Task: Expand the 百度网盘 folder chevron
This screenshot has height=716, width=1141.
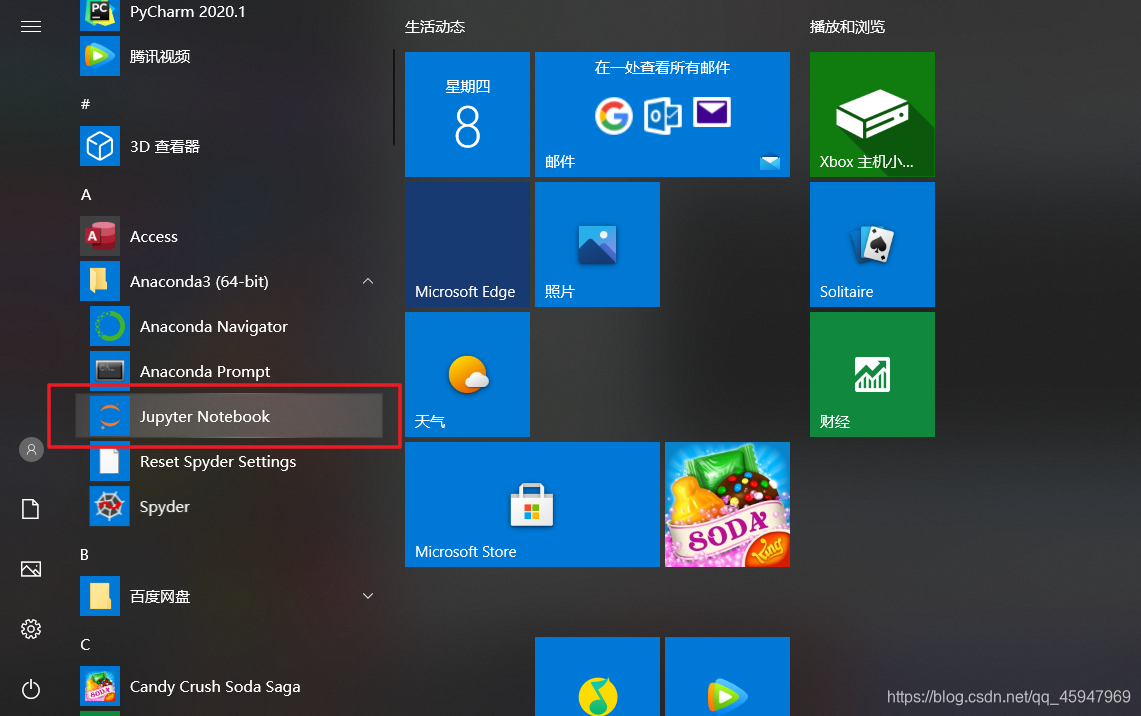Action: point(368,596)
